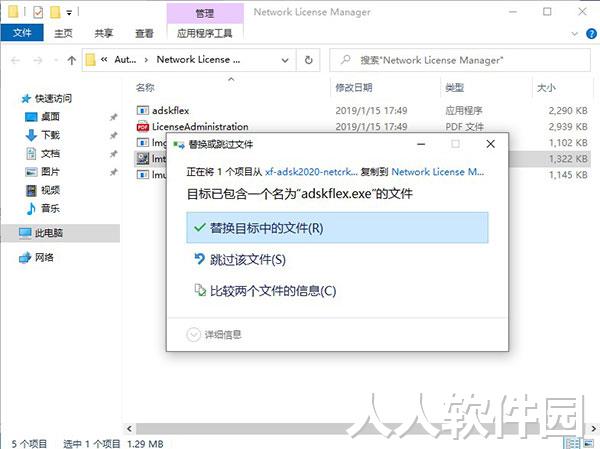The image size is (600, 449).
Task: Open 桌面 Desktop in sidebar
Action: click(50, 116)
